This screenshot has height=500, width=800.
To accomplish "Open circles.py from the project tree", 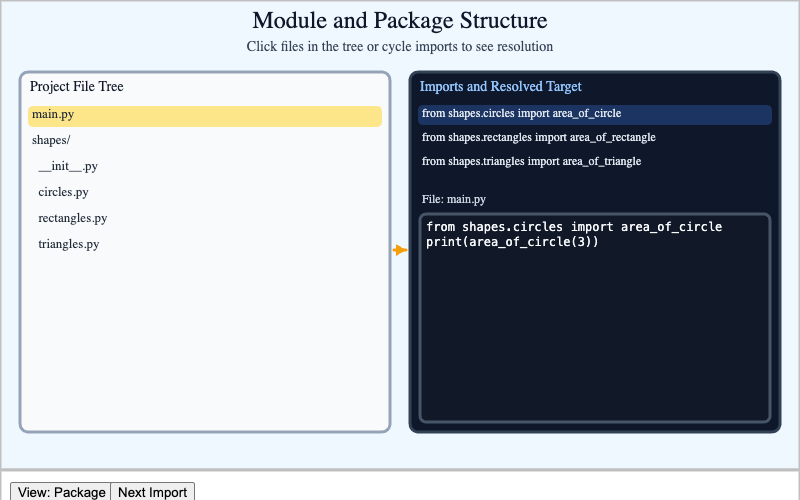I will coord(64,192).
